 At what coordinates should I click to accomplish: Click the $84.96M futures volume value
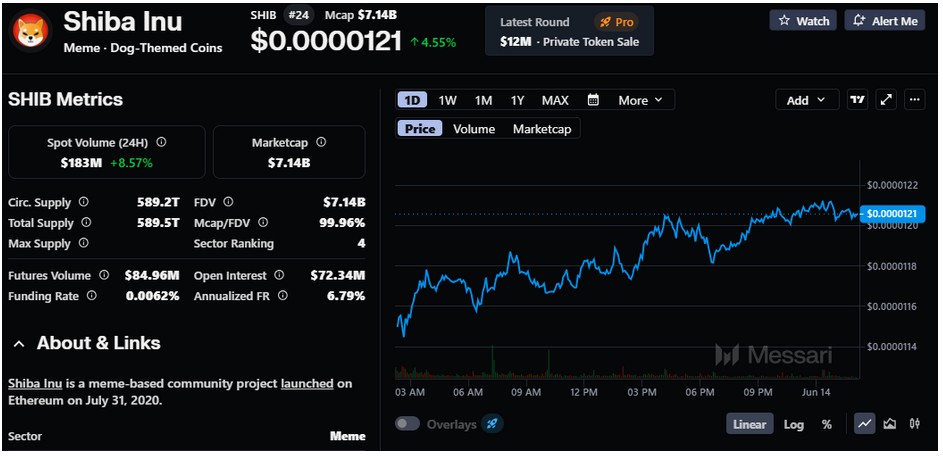152,276
